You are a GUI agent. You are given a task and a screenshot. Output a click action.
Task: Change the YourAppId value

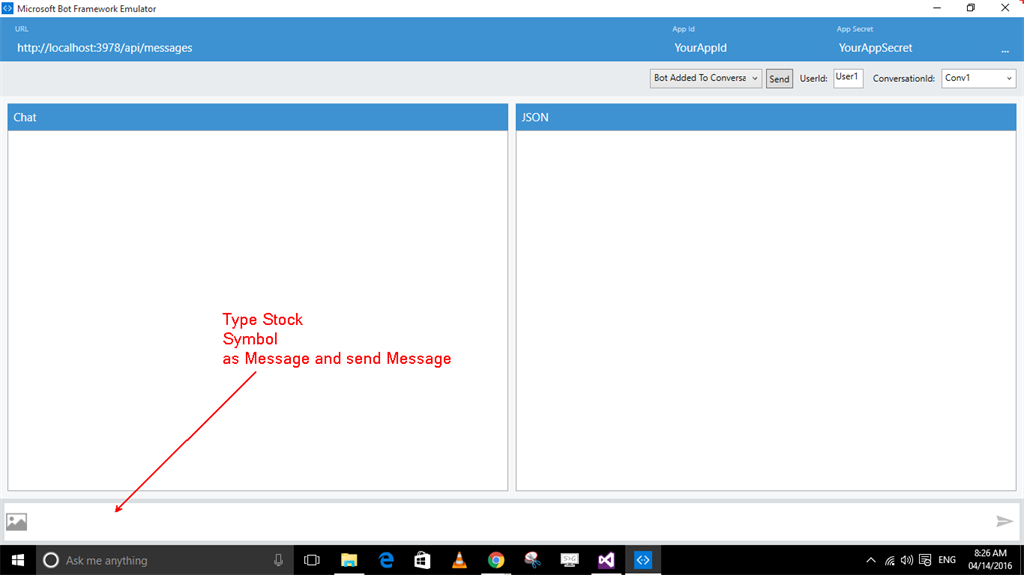[700, 48]
